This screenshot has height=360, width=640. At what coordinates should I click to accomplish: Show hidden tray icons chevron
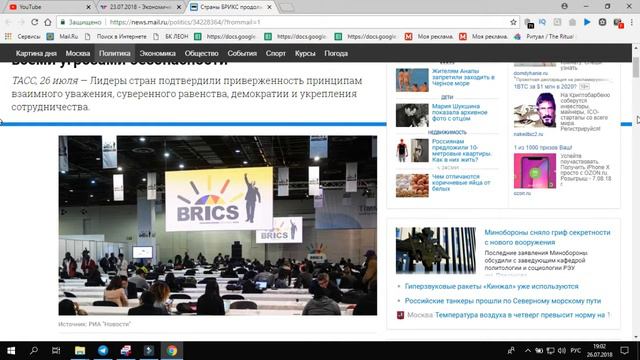(528, 351)
